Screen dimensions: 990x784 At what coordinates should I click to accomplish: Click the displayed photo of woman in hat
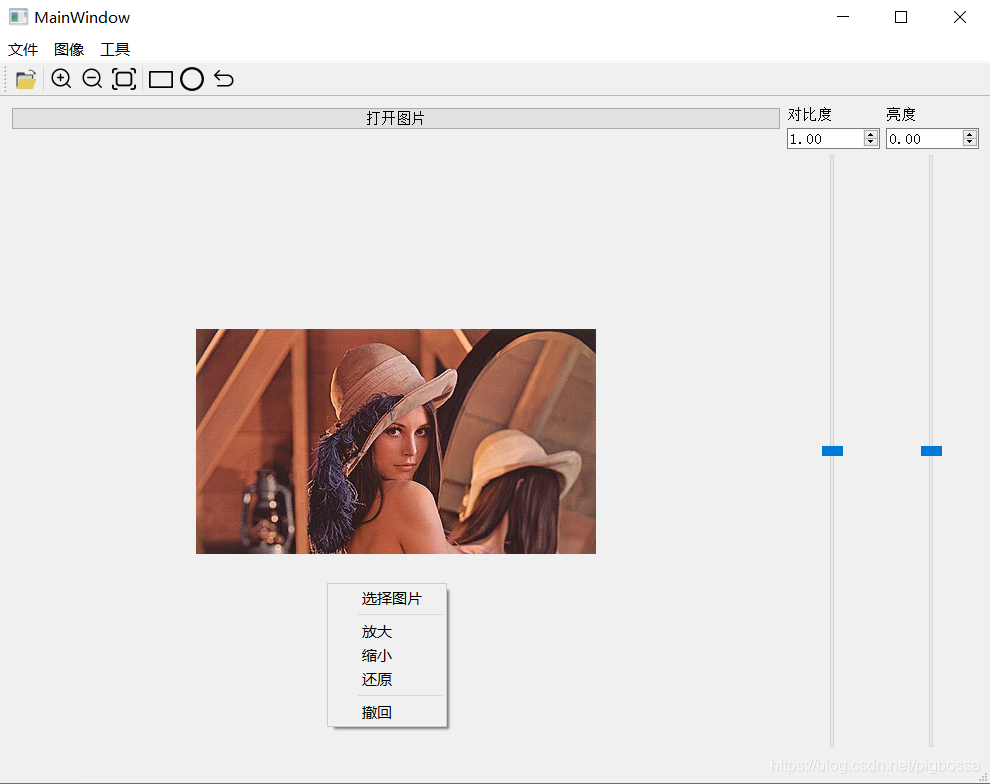click(x=396, y=441)
